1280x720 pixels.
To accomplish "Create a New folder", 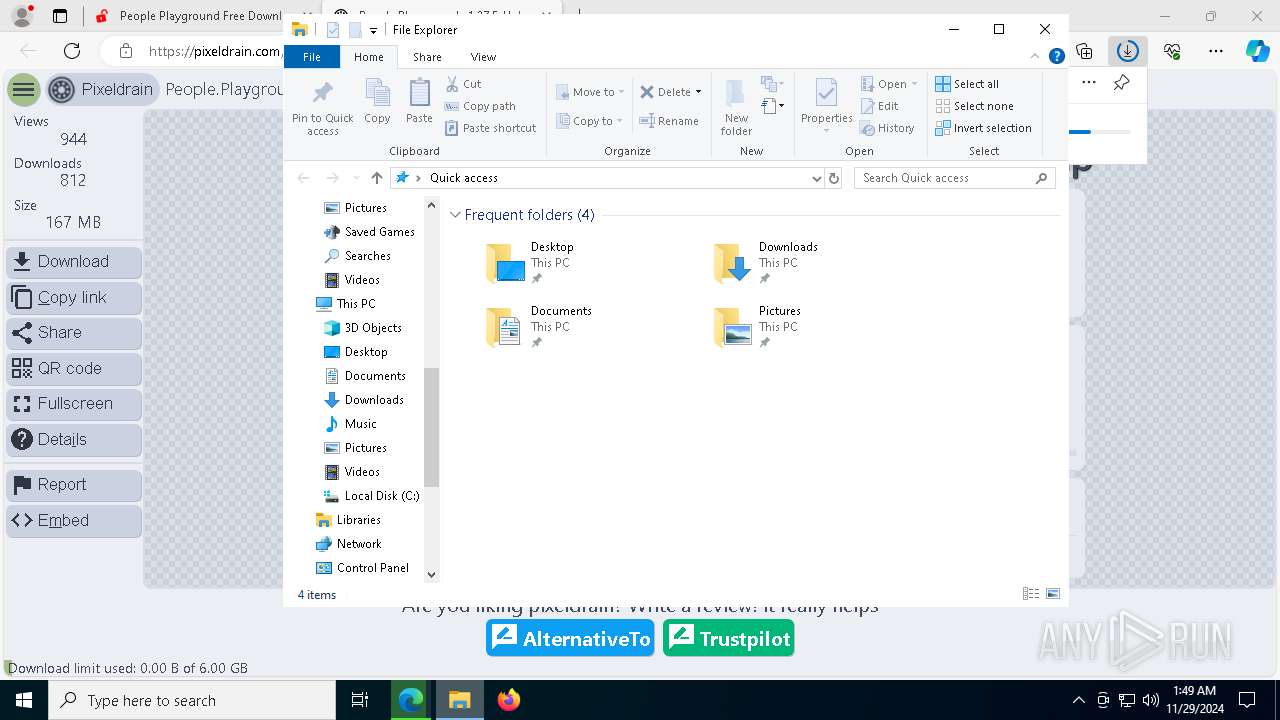I will point(736,108).
